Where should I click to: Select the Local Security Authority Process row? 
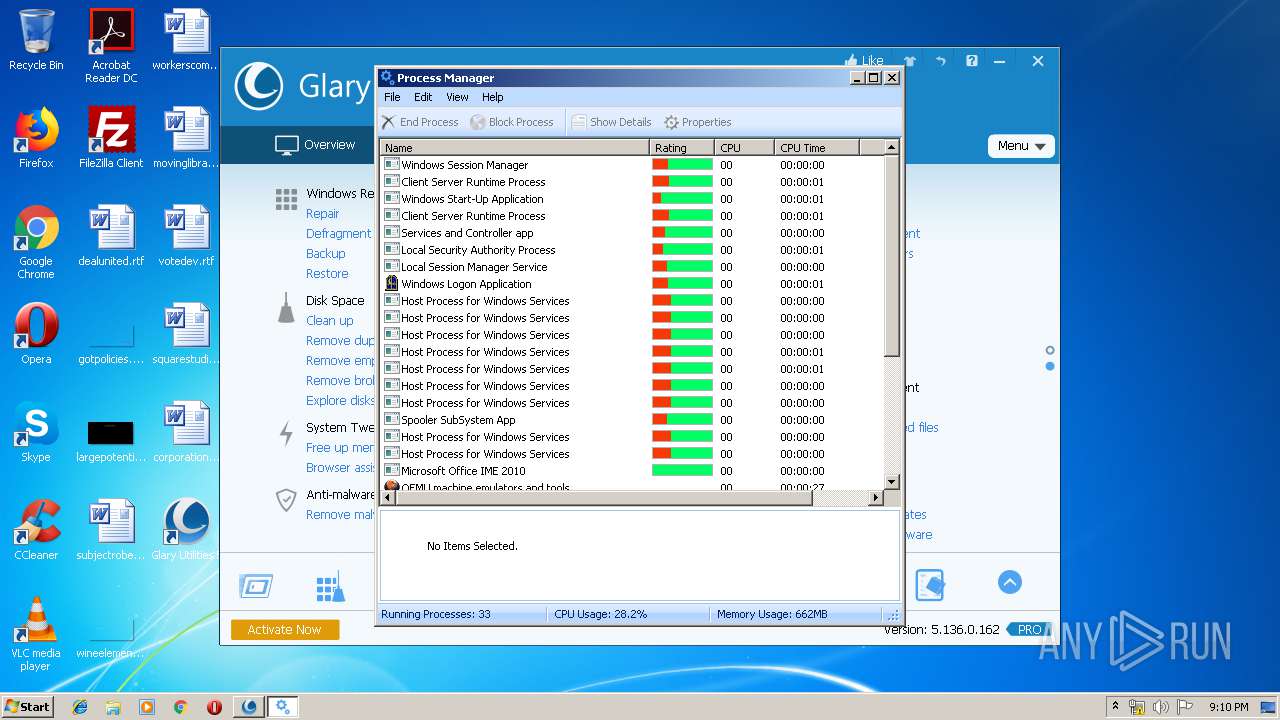pos(632,249)
